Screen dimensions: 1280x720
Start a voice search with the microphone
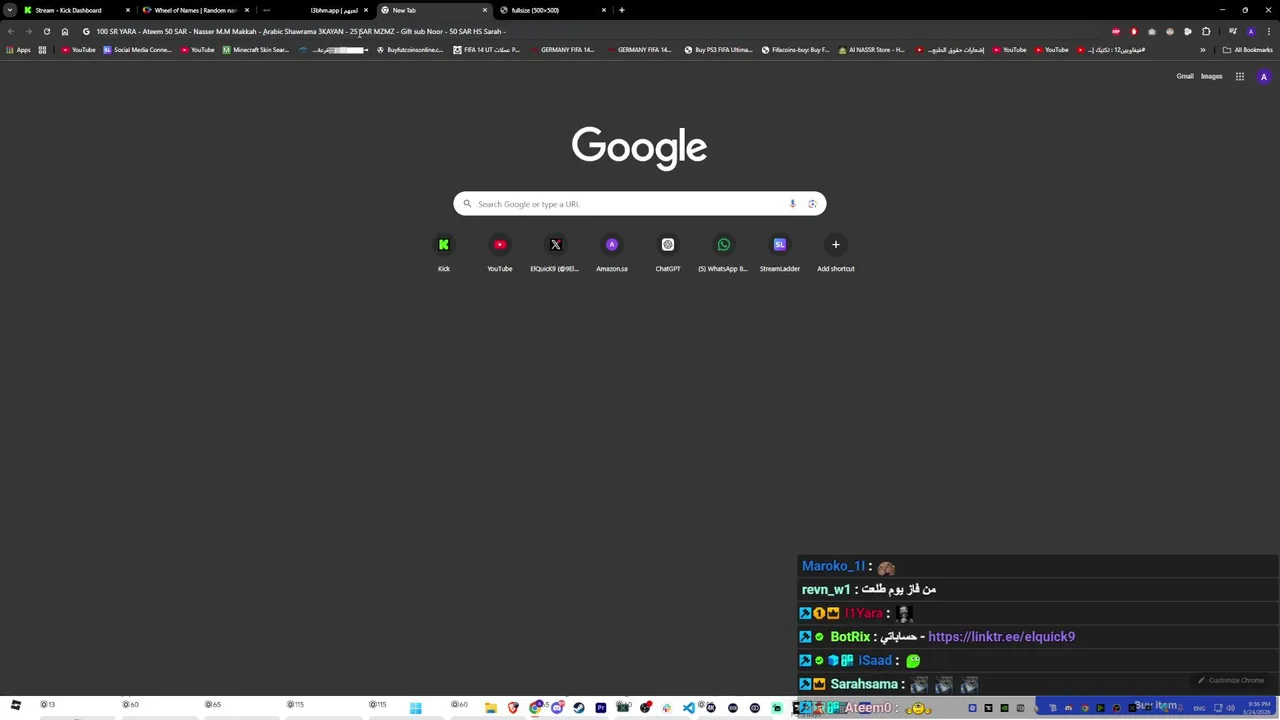pos(792,204)
